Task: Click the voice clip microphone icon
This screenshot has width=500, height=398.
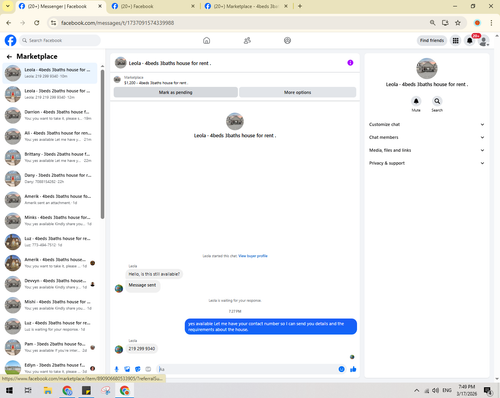Action: [x=117, y=369]
